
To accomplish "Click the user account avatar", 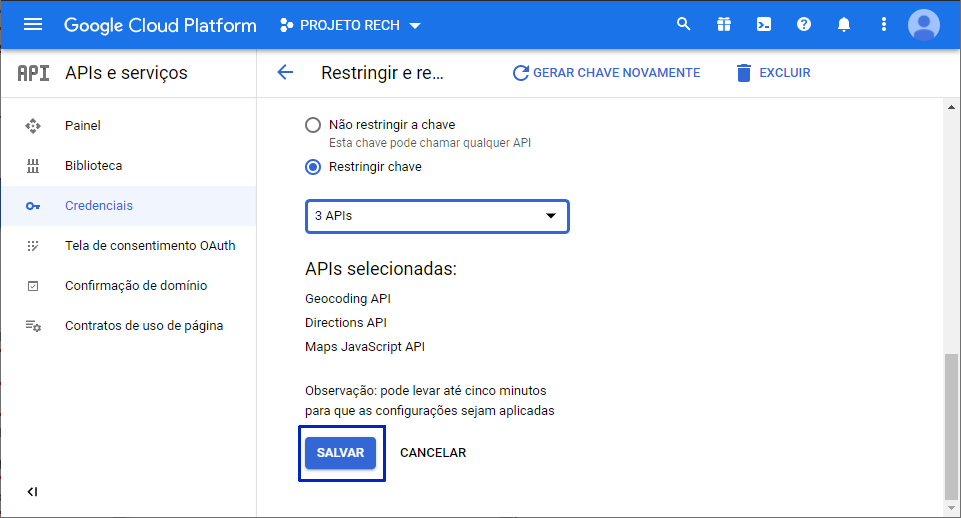I will click(923, 25).
